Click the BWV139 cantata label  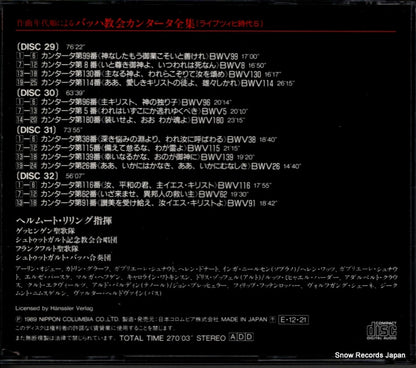[217, 157]
